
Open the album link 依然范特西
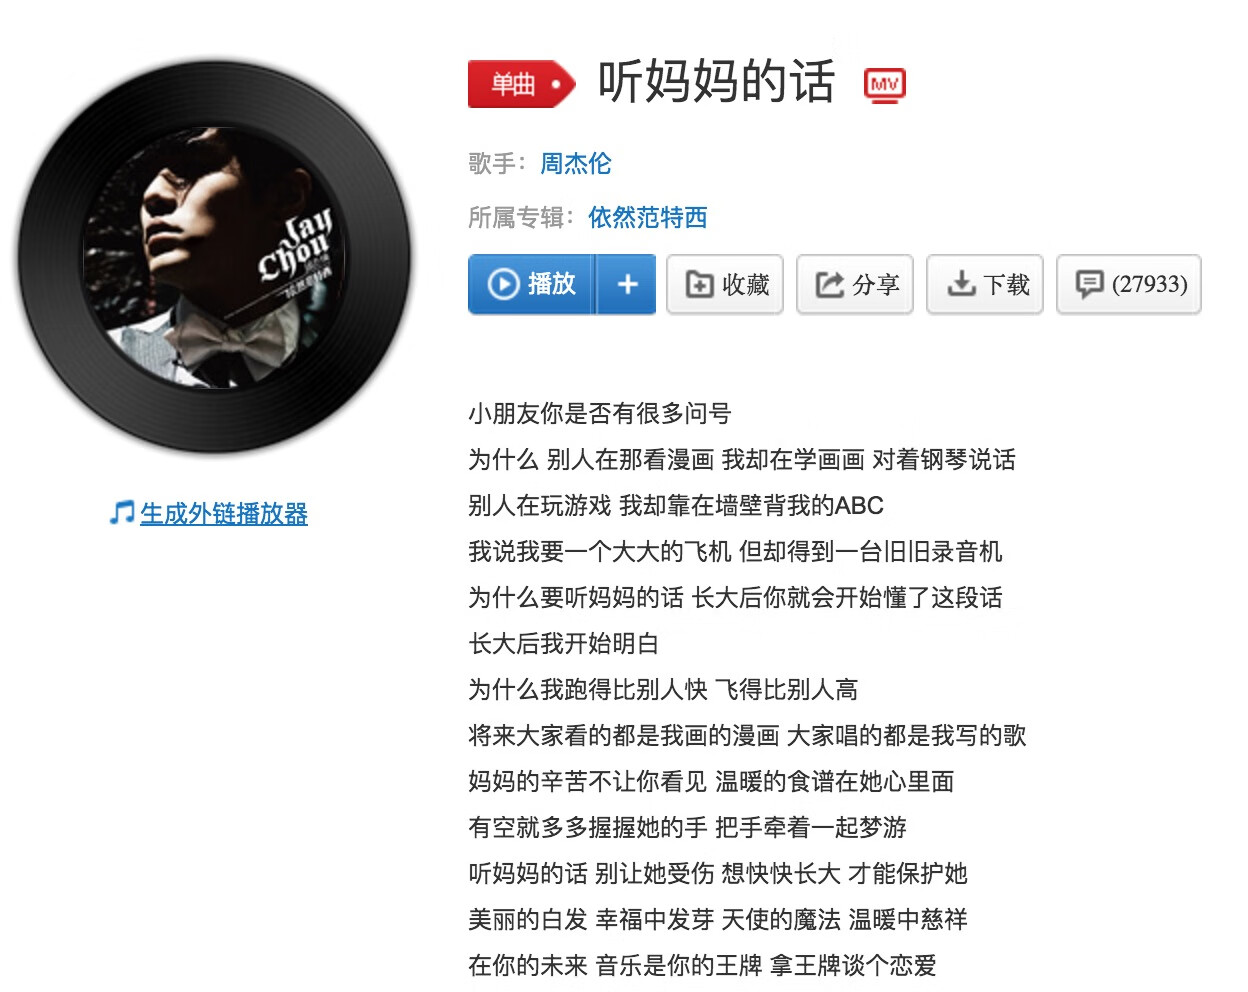click(x=647, y=217)
